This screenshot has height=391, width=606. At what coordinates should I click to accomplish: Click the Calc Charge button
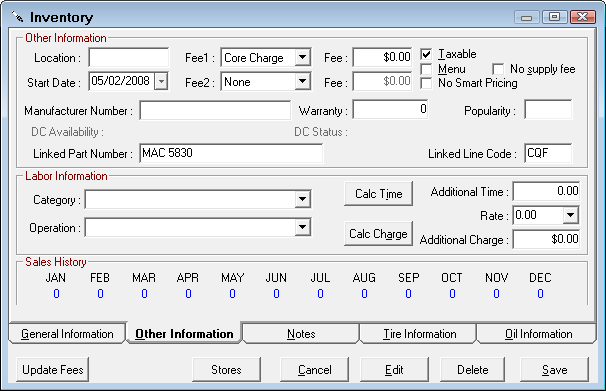378,234
